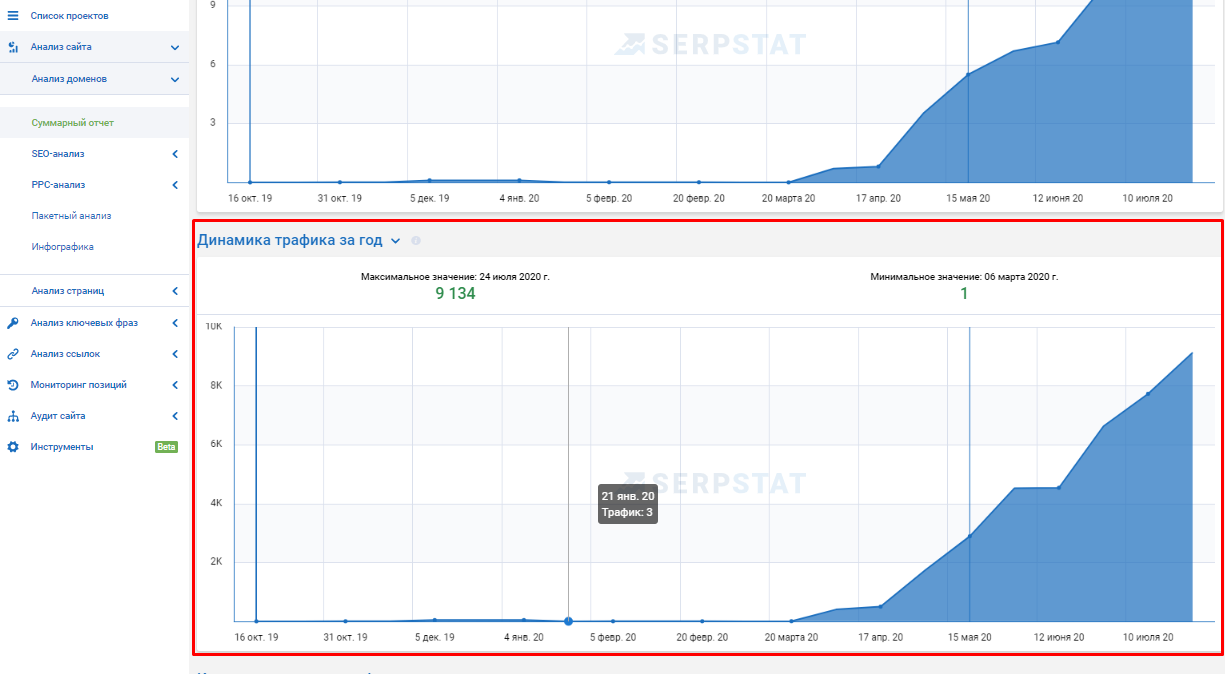Screen dimensions: 1225x674
Task: Collapse the Анализ доменов chevron
Action: (175, 79)
